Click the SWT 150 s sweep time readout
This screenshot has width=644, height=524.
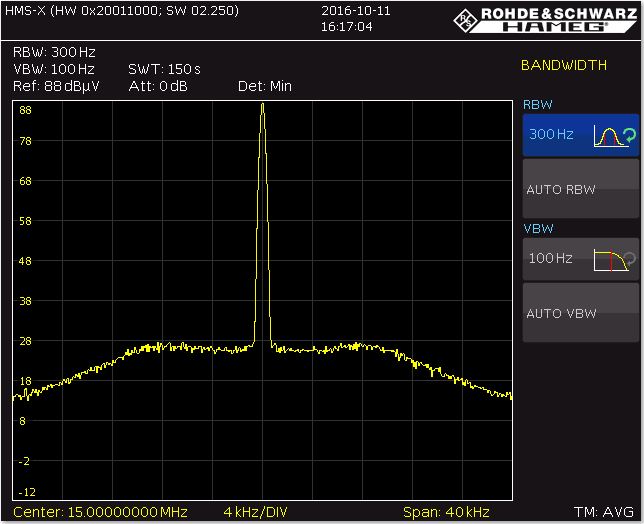coord(164,69)
